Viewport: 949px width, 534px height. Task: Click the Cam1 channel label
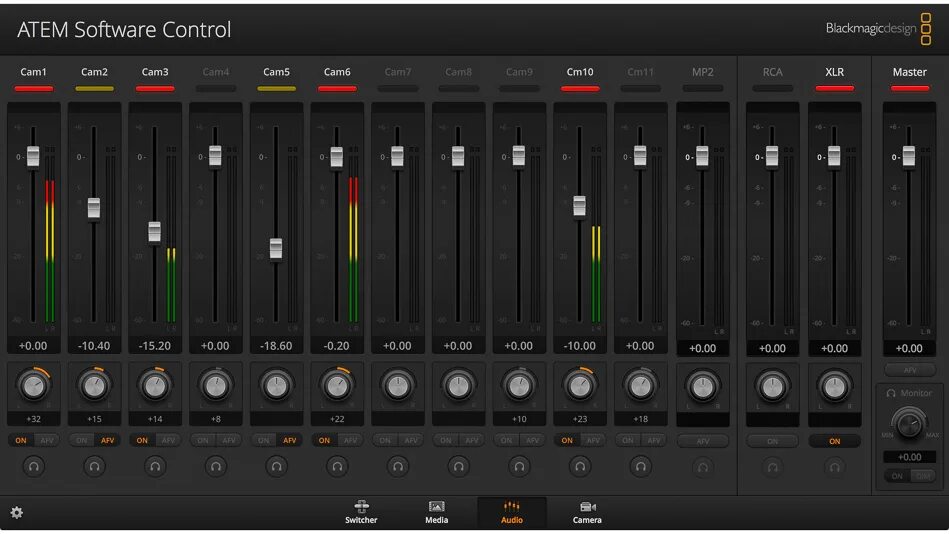[33, 71]
